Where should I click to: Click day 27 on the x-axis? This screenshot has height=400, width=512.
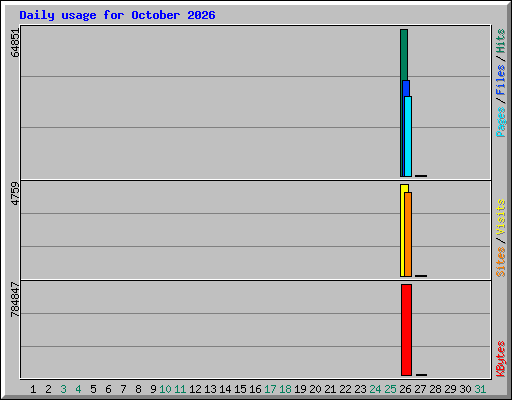pos(420,389)
